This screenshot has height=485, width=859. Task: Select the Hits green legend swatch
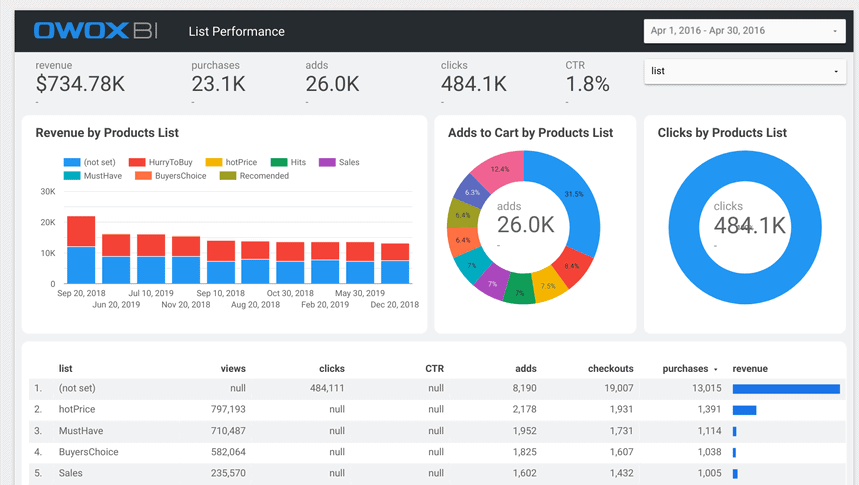point(279,162)
